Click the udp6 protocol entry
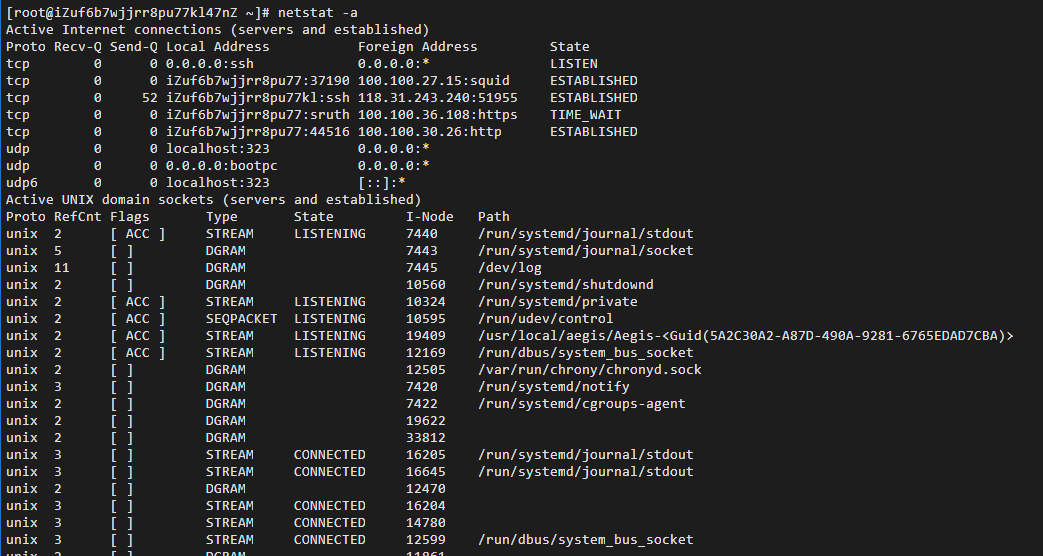Viewport: 1043px width, 556px height. click(22, 182)
